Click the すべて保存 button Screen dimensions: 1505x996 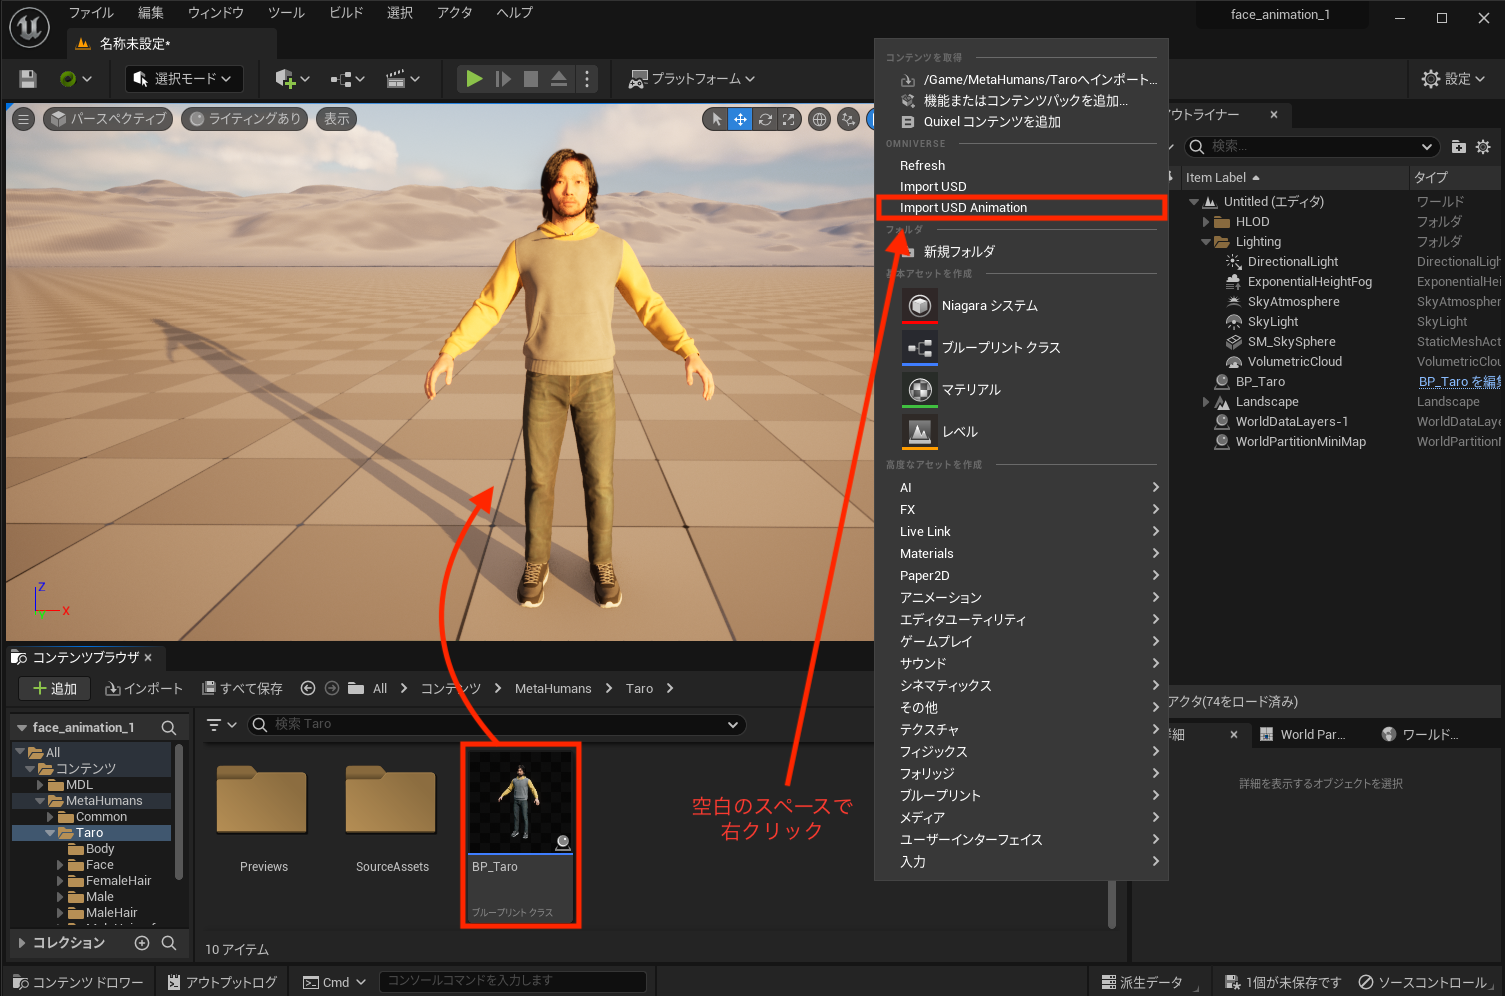pyautogui.click(x=242, y=689)
